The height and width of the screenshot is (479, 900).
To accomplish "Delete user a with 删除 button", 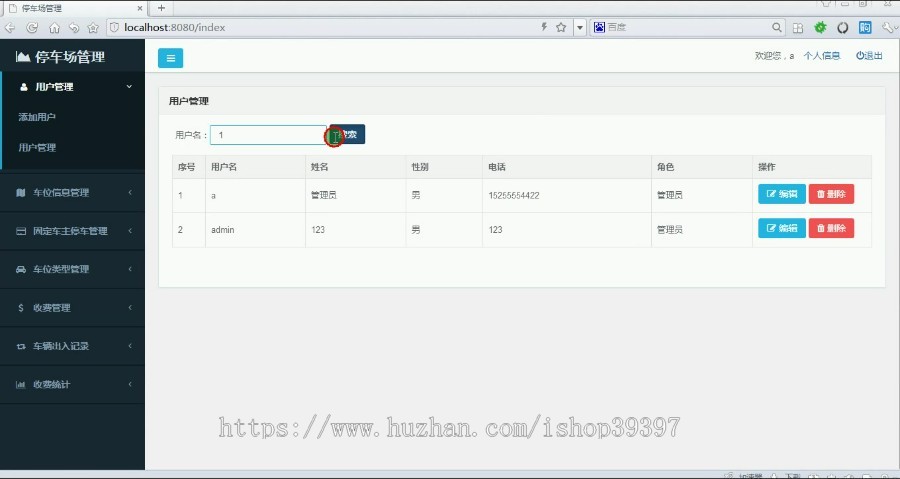I will [x=831, y=194].
